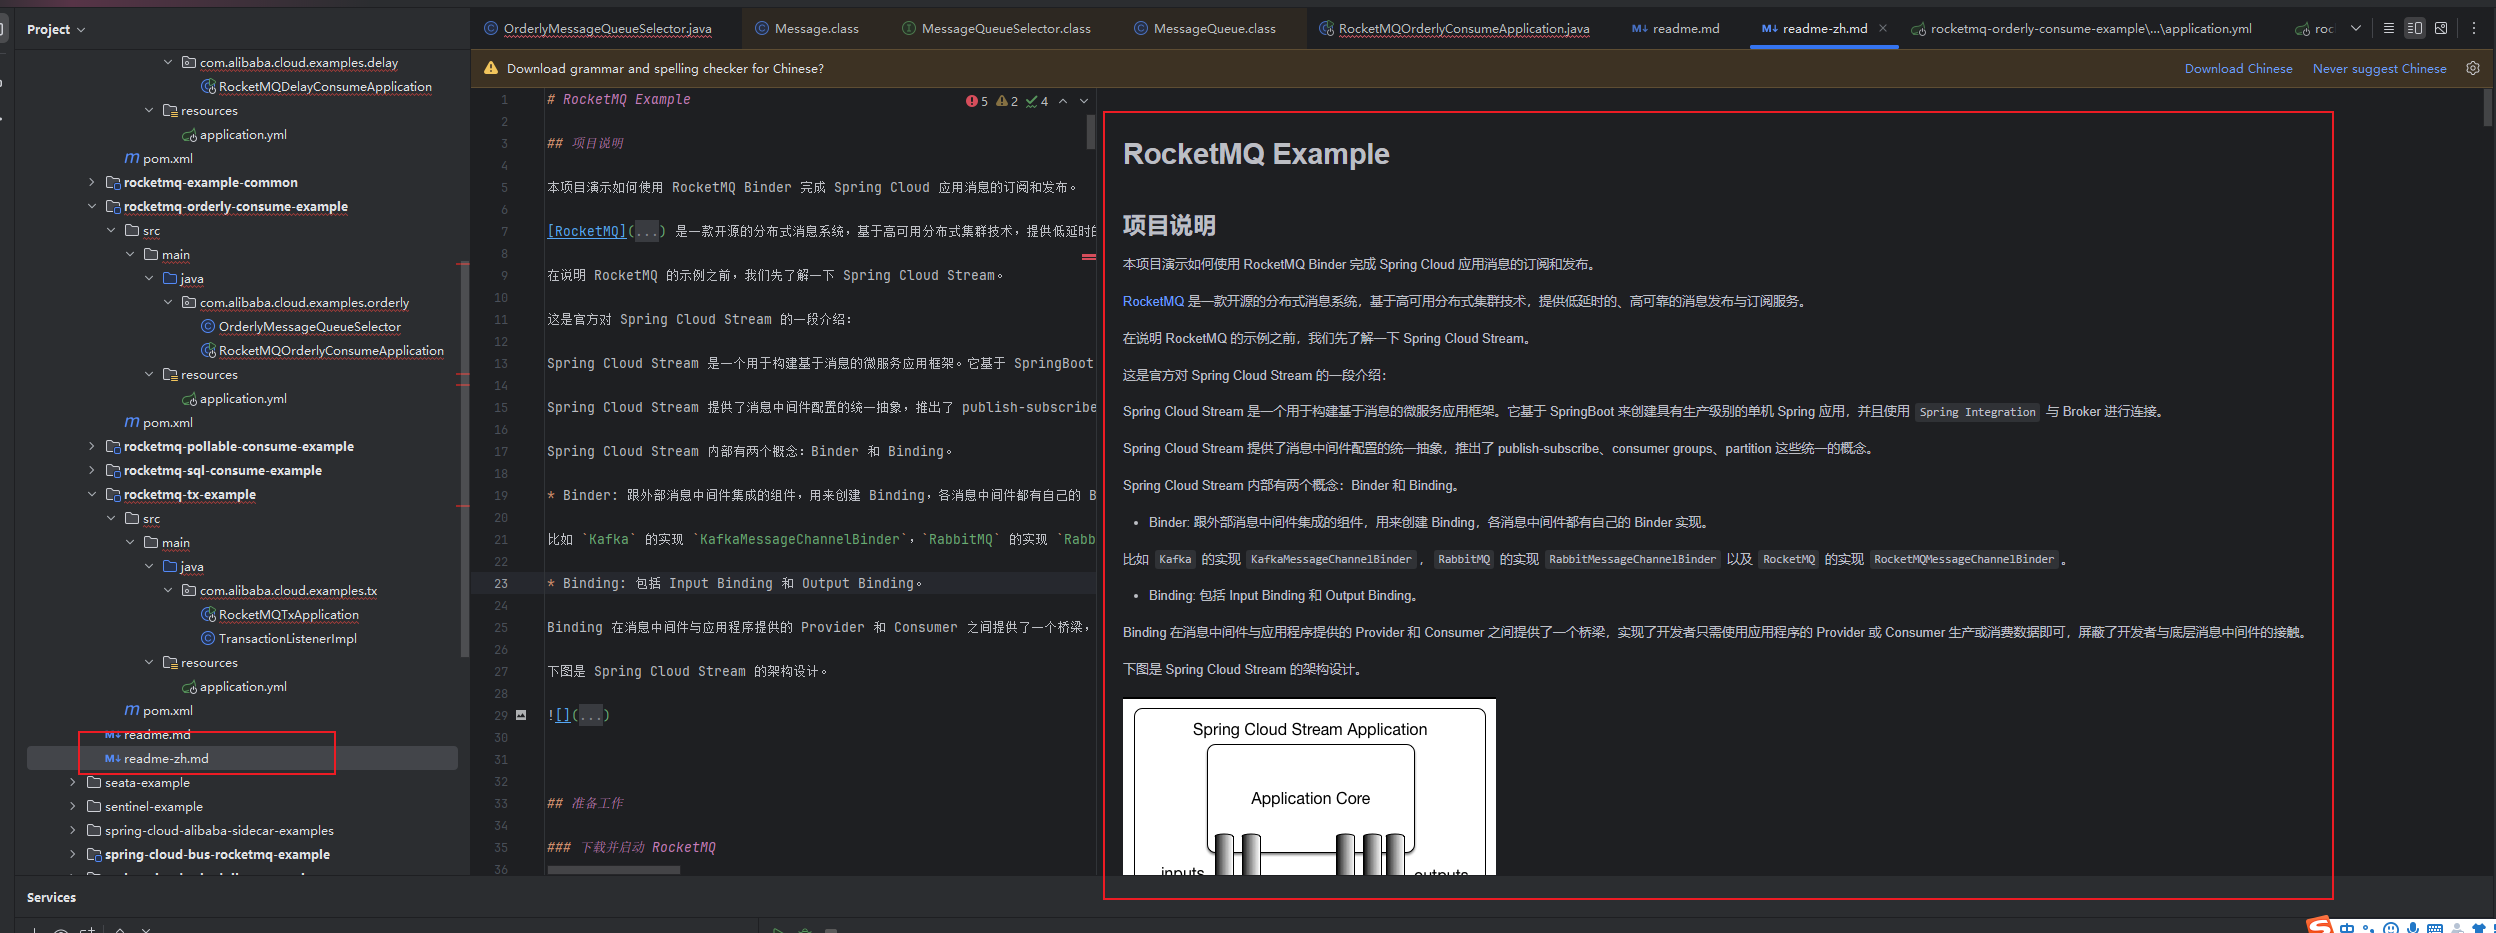Image resolution: width=2496 pixels, height=933 pixels.
Task: Switch to orderly-consume application.yml tab
Action: pyautogui.click(x=2081, y=28)
